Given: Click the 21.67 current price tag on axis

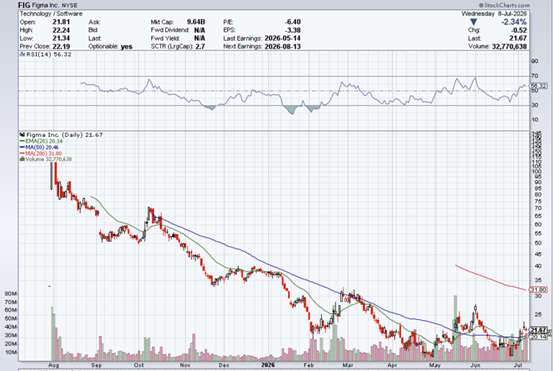Looking at the screenshot, I should click(539, 330).
